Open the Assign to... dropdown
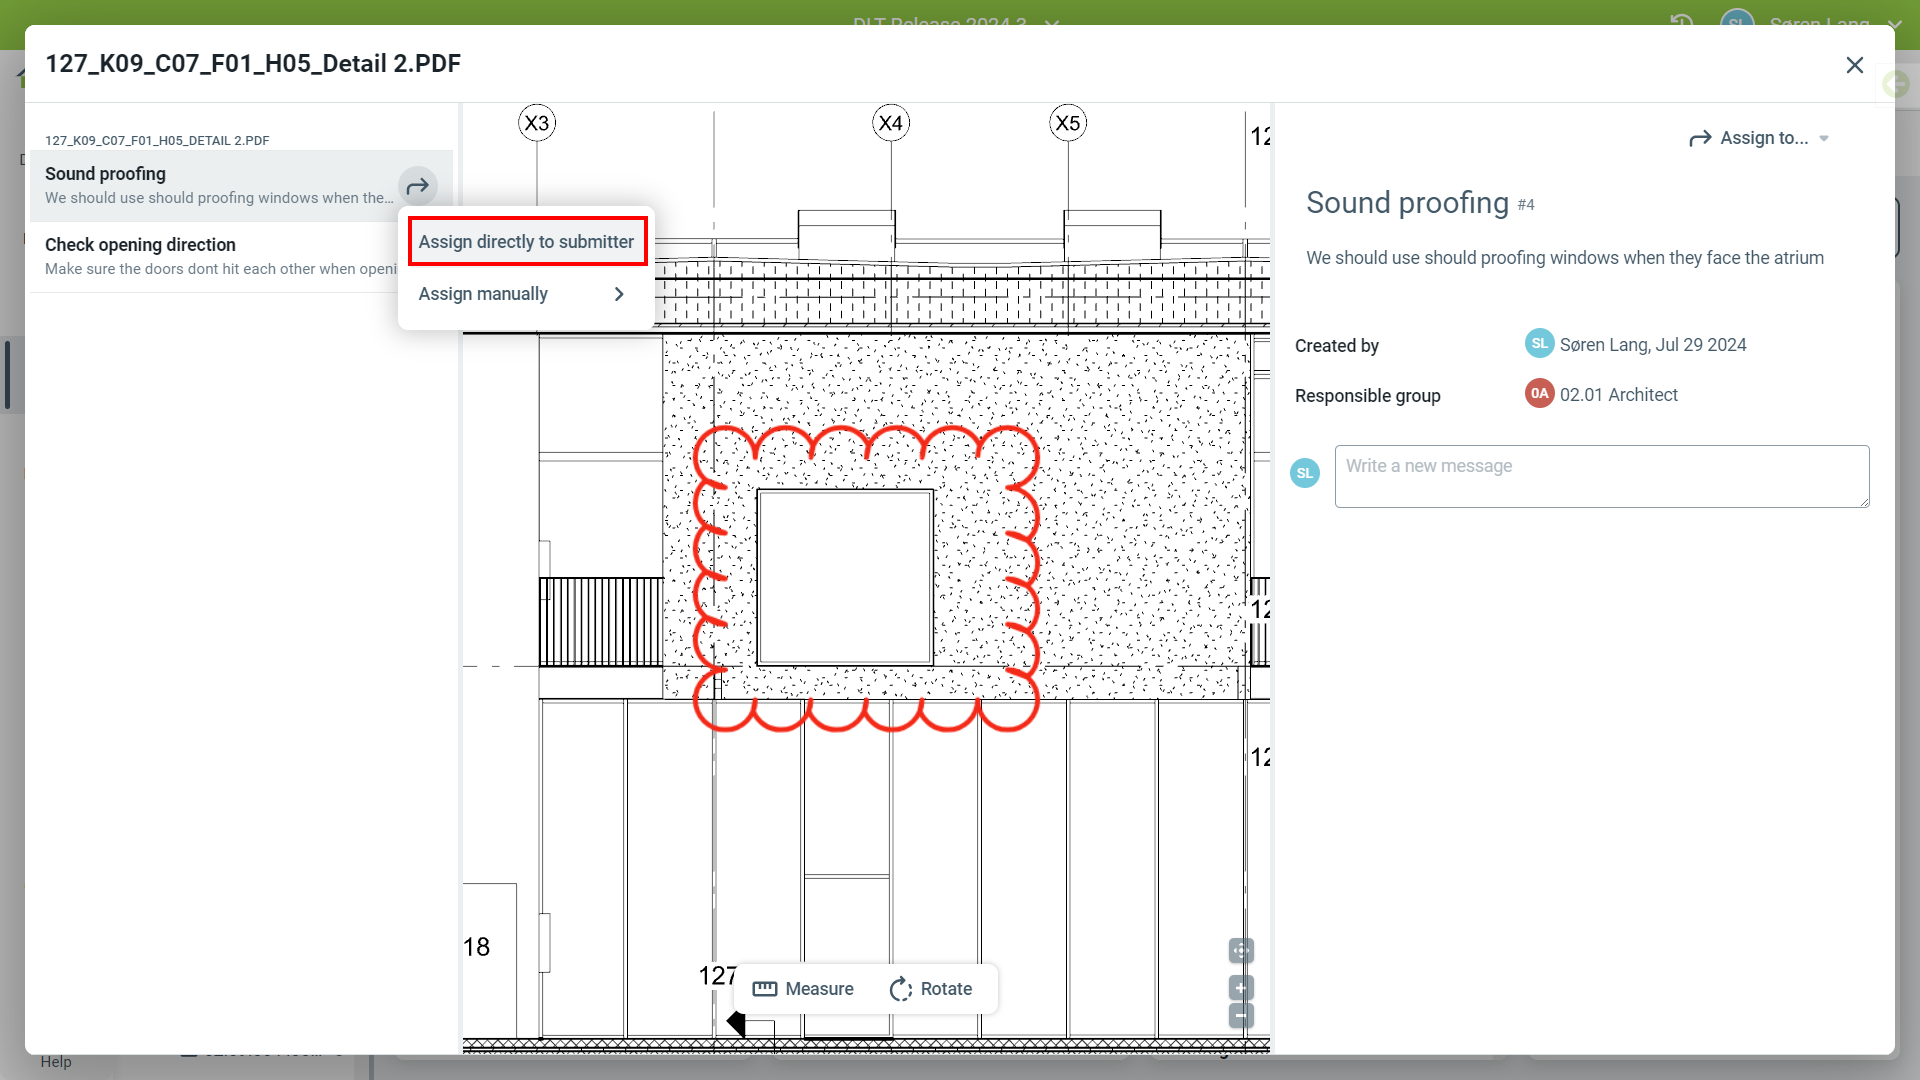 [x=1759, y=138]
